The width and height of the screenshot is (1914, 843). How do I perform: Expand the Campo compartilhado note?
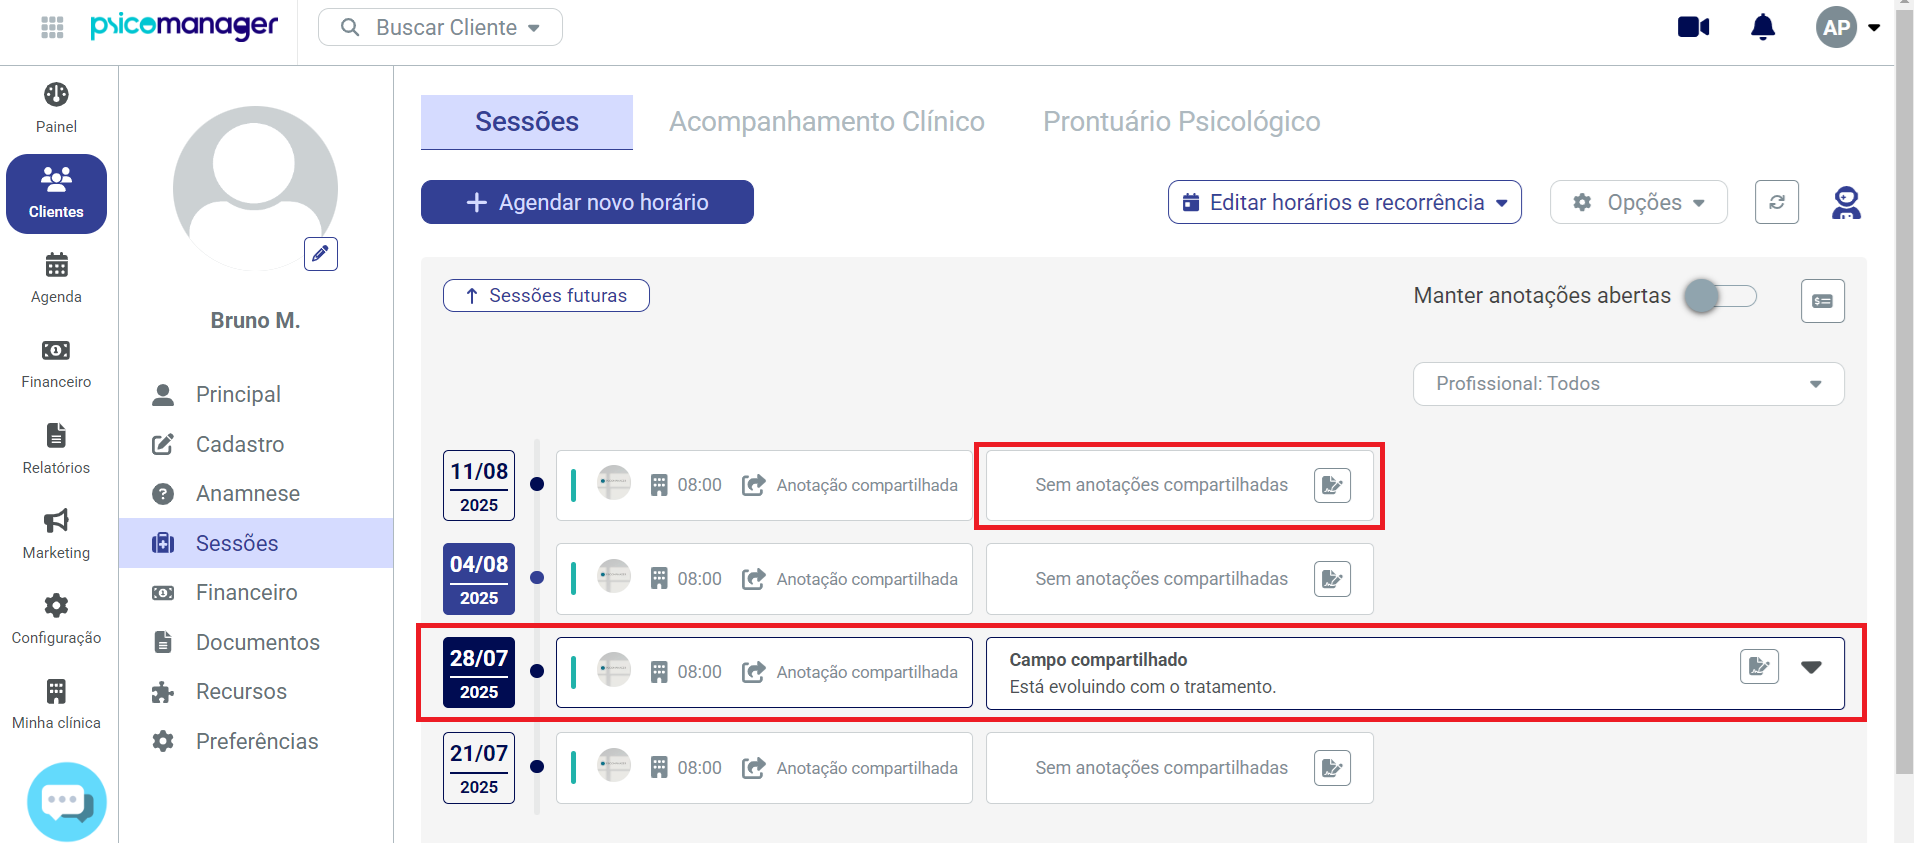point(1811,667)
